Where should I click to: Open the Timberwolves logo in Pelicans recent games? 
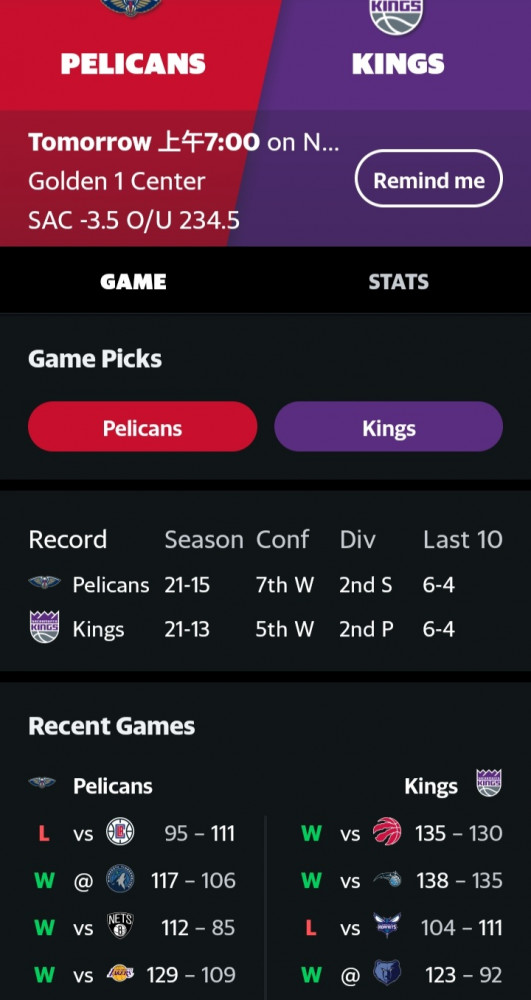click(120, 879)
